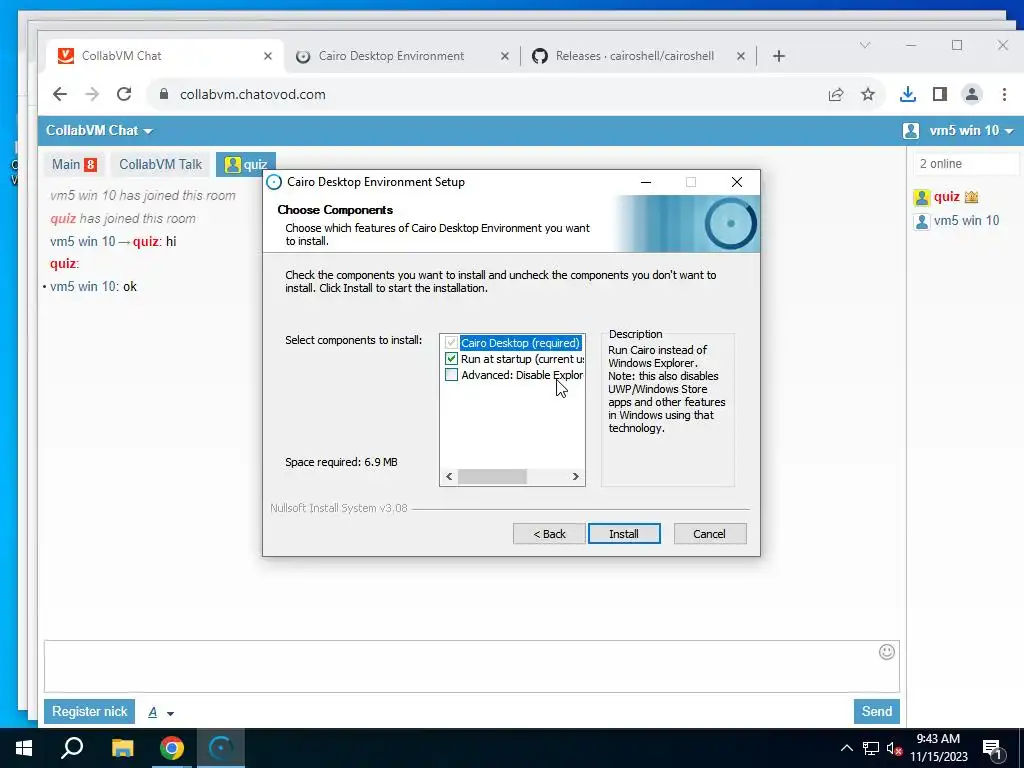
Task: Click 'vm5 win 10' in online list
Action: (967, 221)
